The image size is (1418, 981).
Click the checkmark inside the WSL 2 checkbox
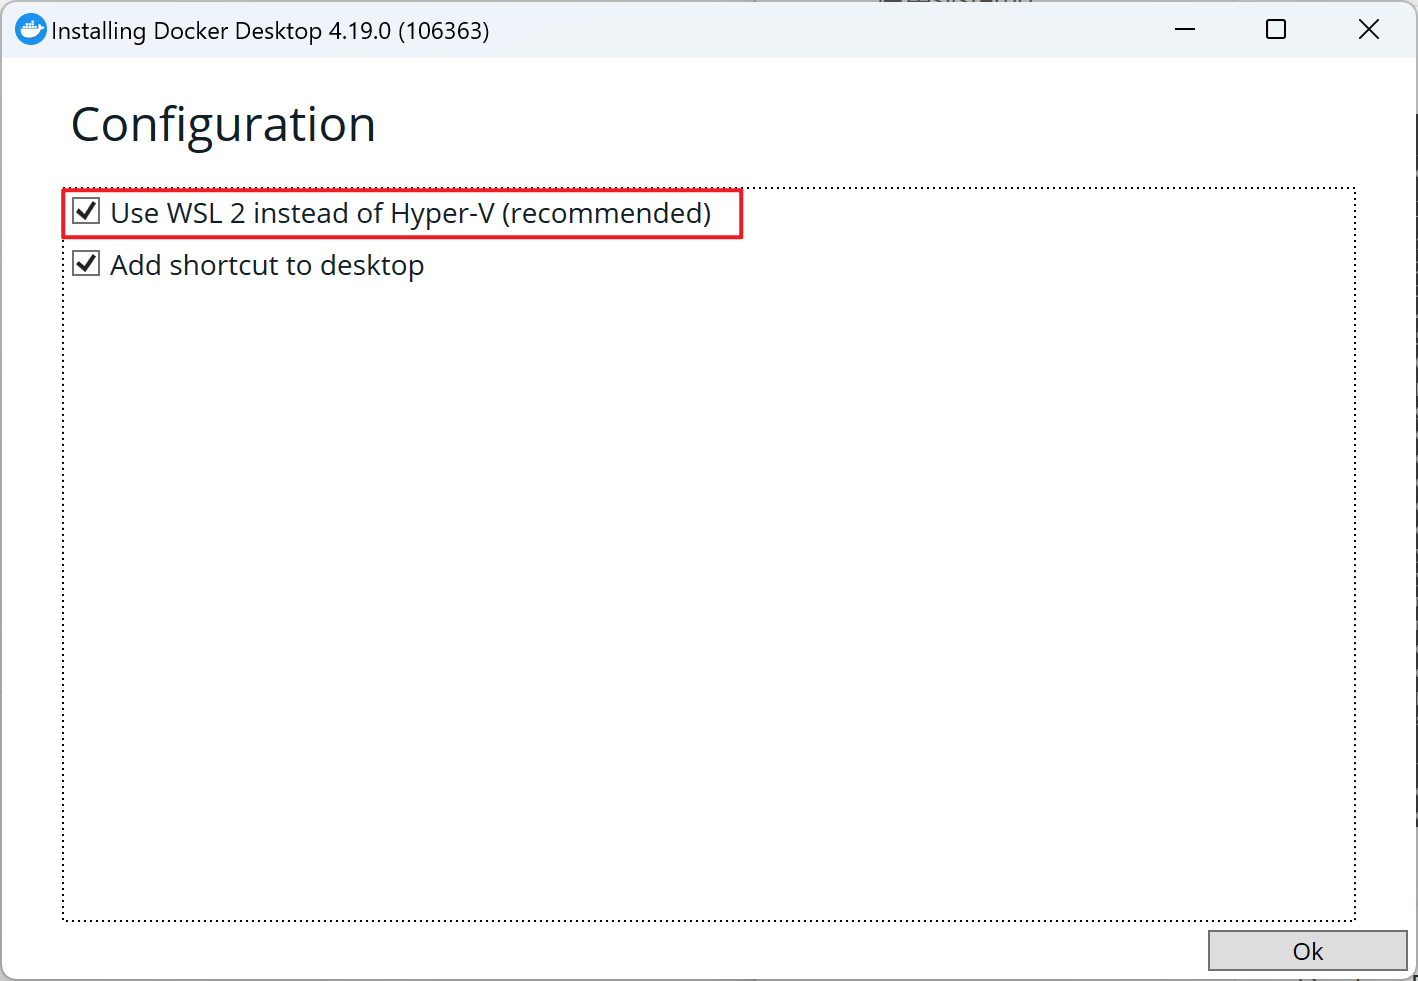pyautogui.click(x=86, y=211)
